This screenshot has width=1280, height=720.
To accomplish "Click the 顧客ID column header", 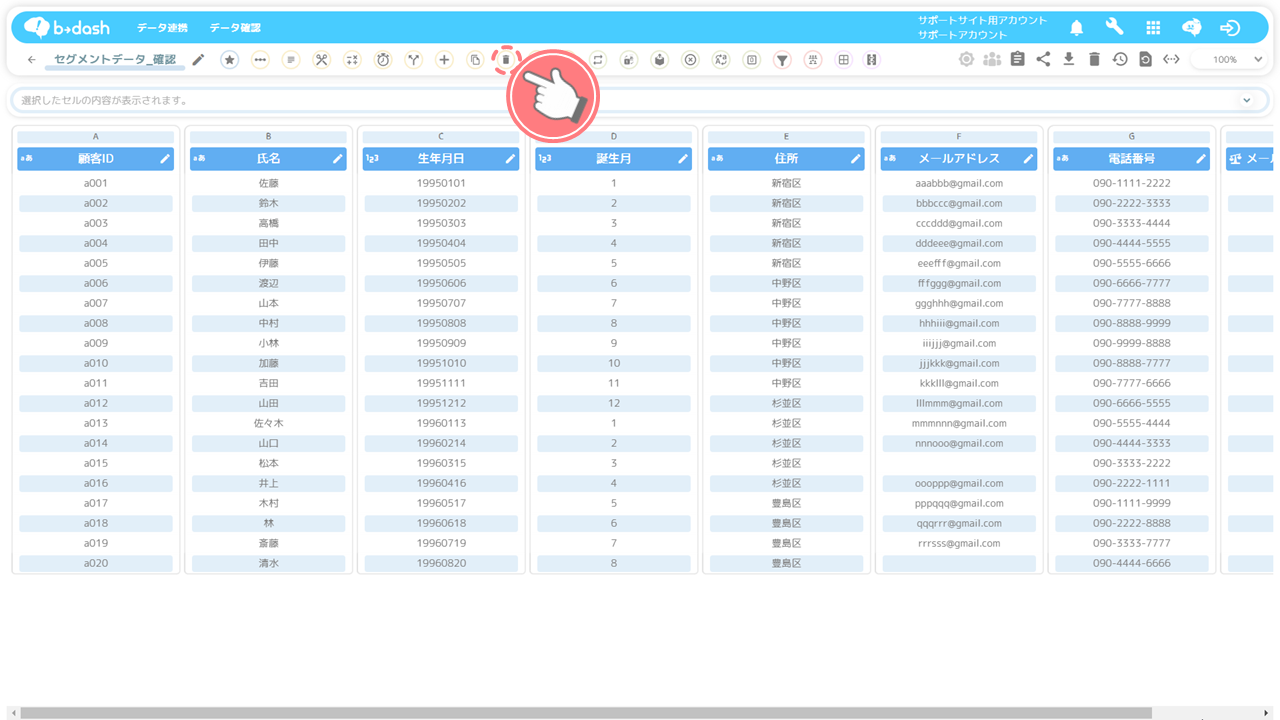I will click(x=96, y=158).
